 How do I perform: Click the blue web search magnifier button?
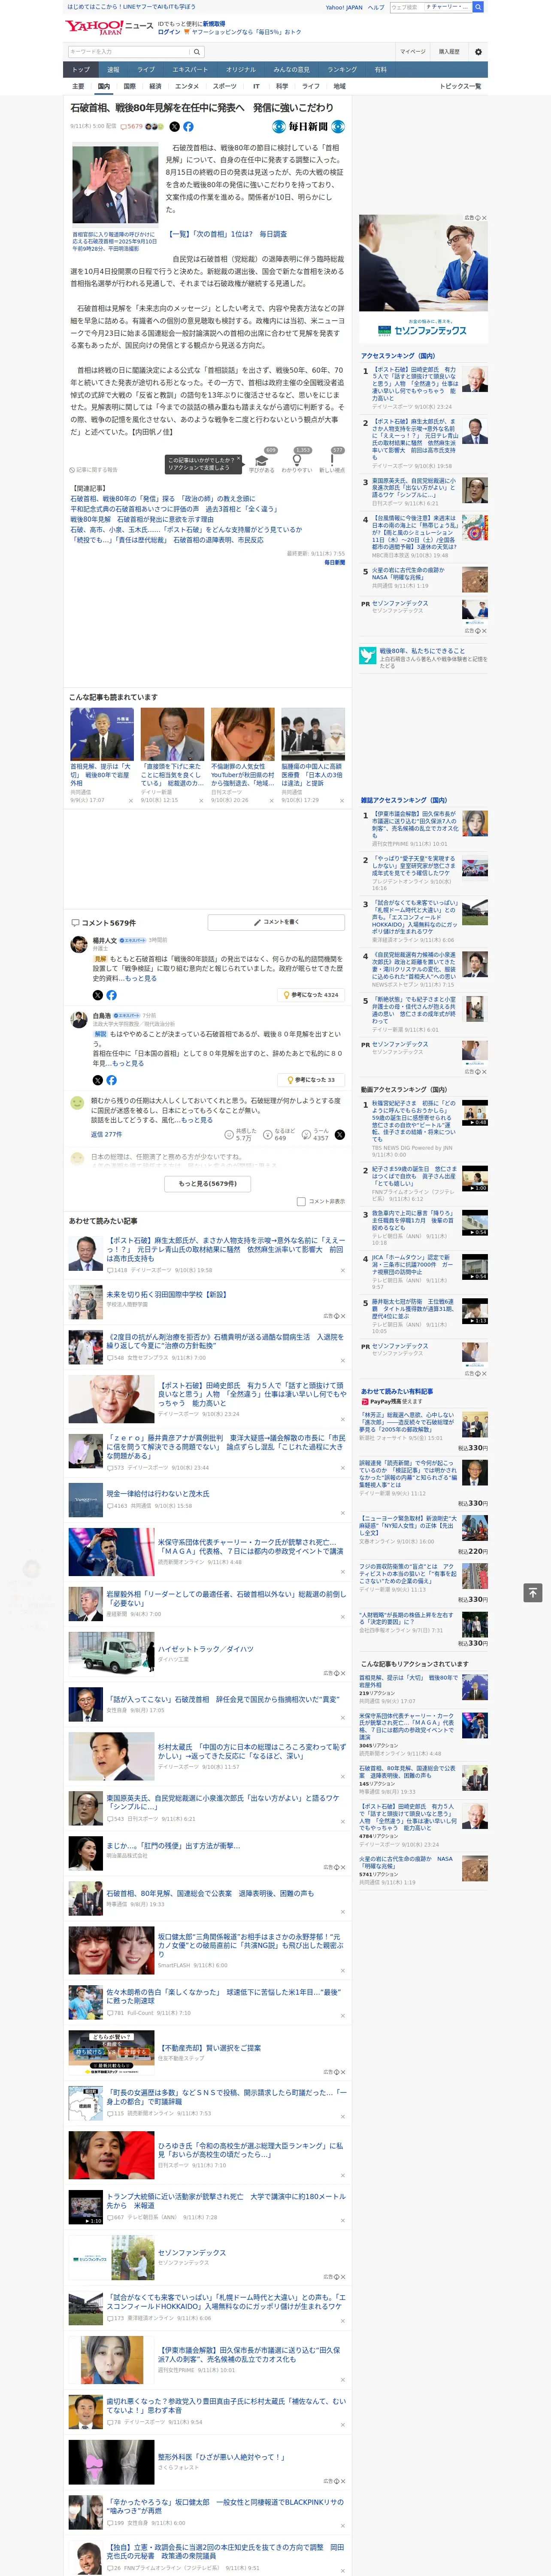pyautogui.click(x=478, y=7)
